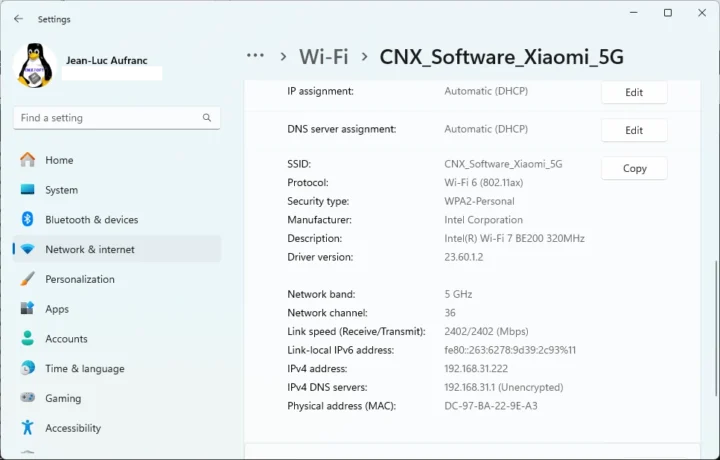Click the Gaming controller icon
The width and height of the screenshot is (720, 460).
[x=28, y=398]
